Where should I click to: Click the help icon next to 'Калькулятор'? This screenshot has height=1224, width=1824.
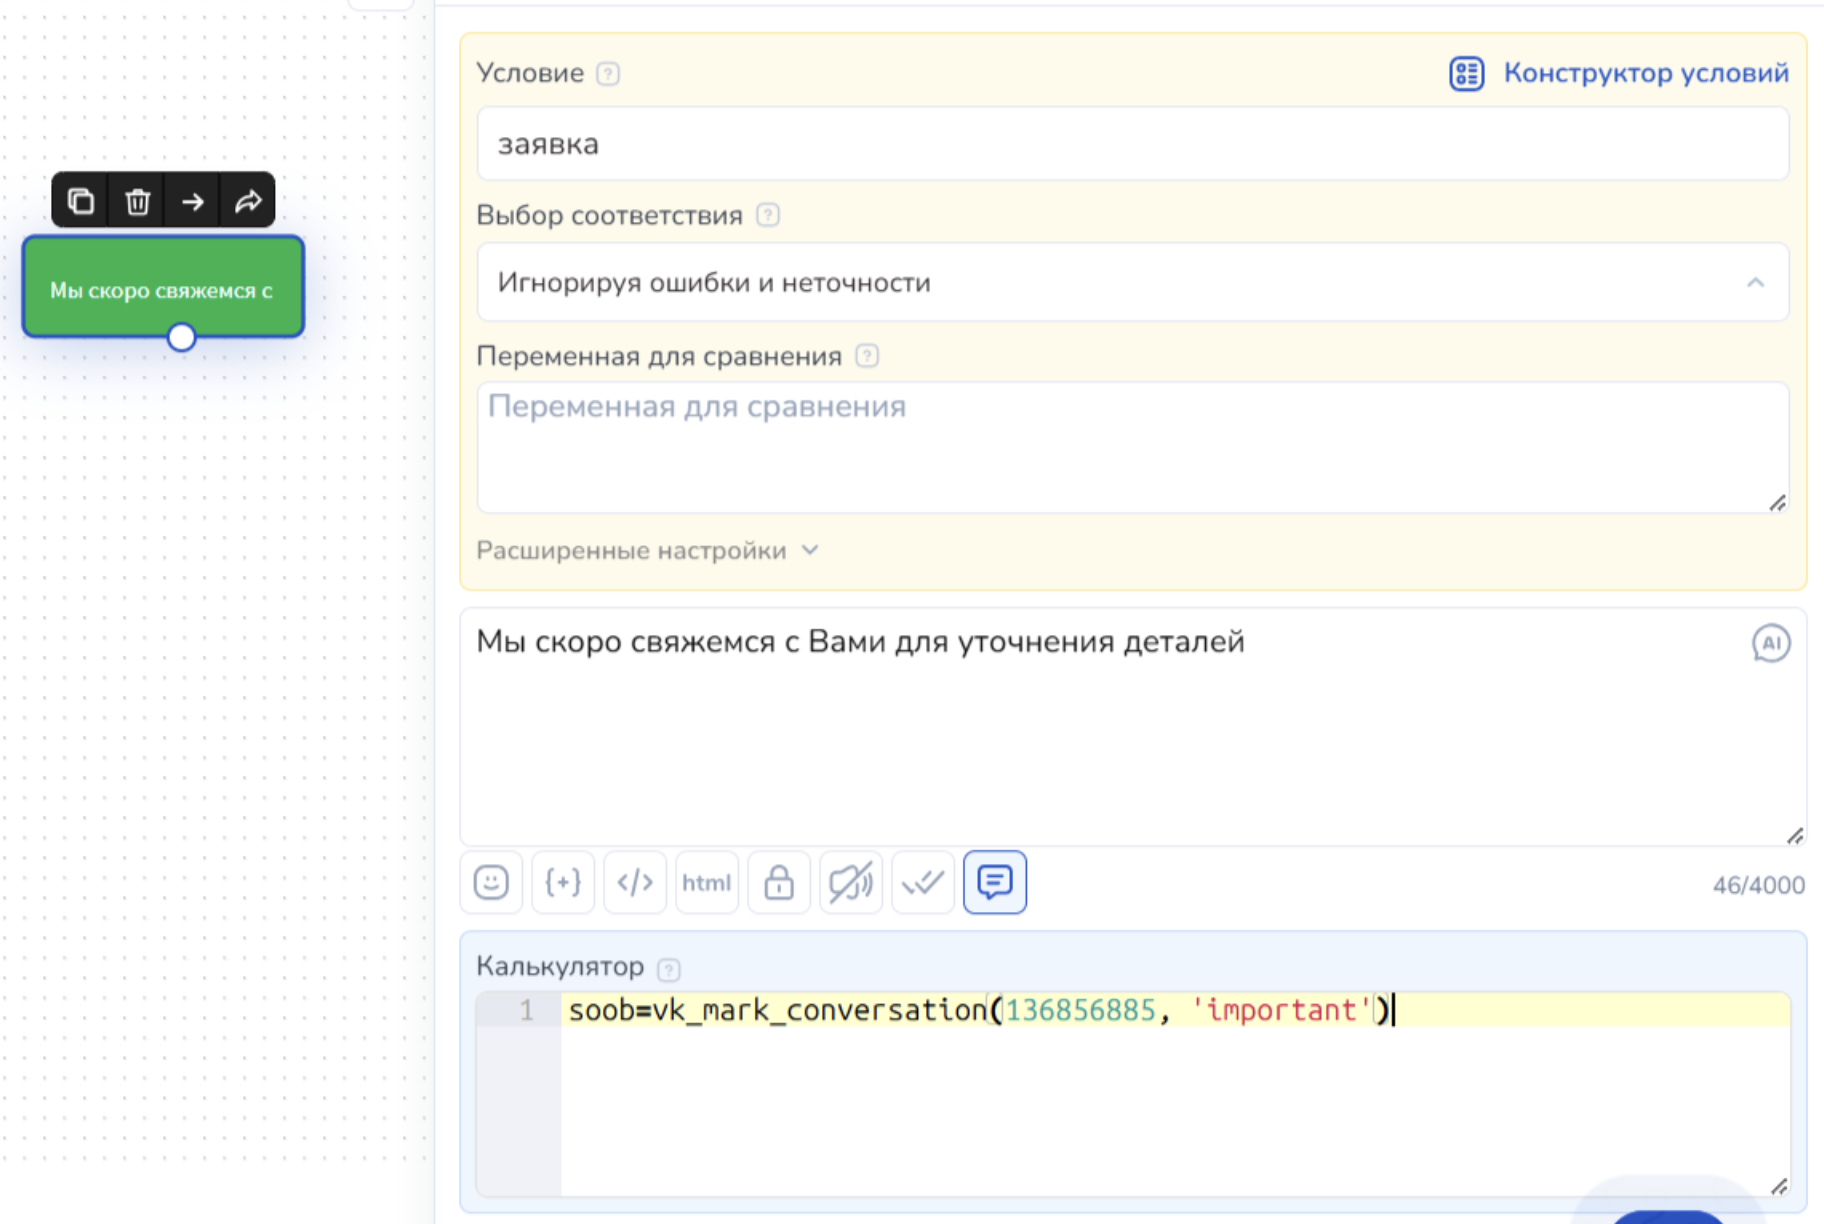[x=669, y=969]
